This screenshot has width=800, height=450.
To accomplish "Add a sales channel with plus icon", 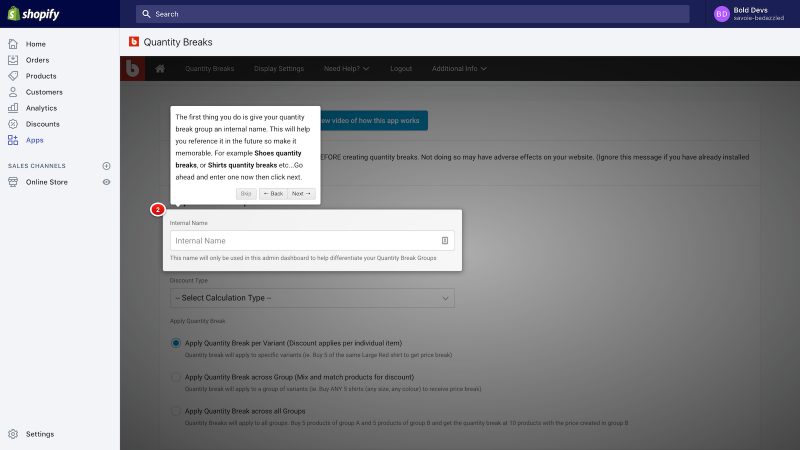I will 106,166.
